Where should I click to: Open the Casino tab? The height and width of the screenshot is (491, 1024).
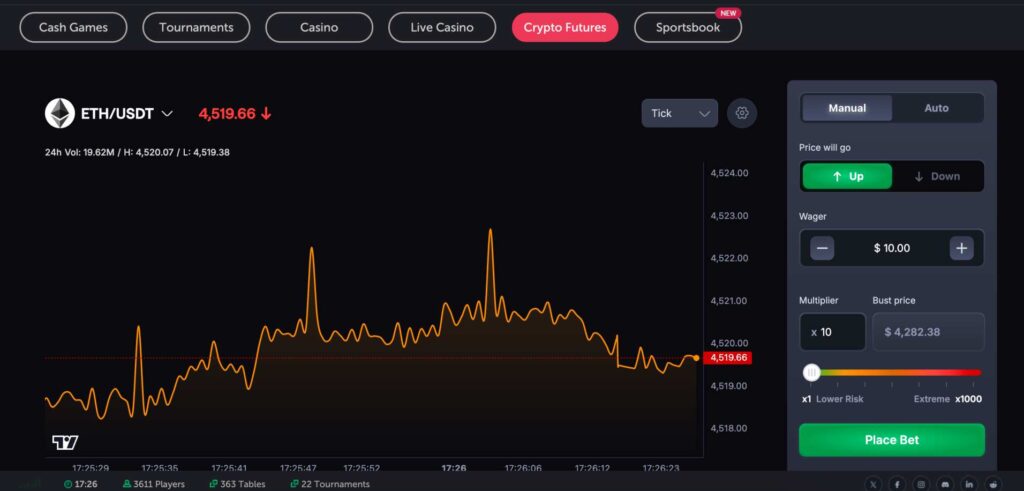coord(319,27)
